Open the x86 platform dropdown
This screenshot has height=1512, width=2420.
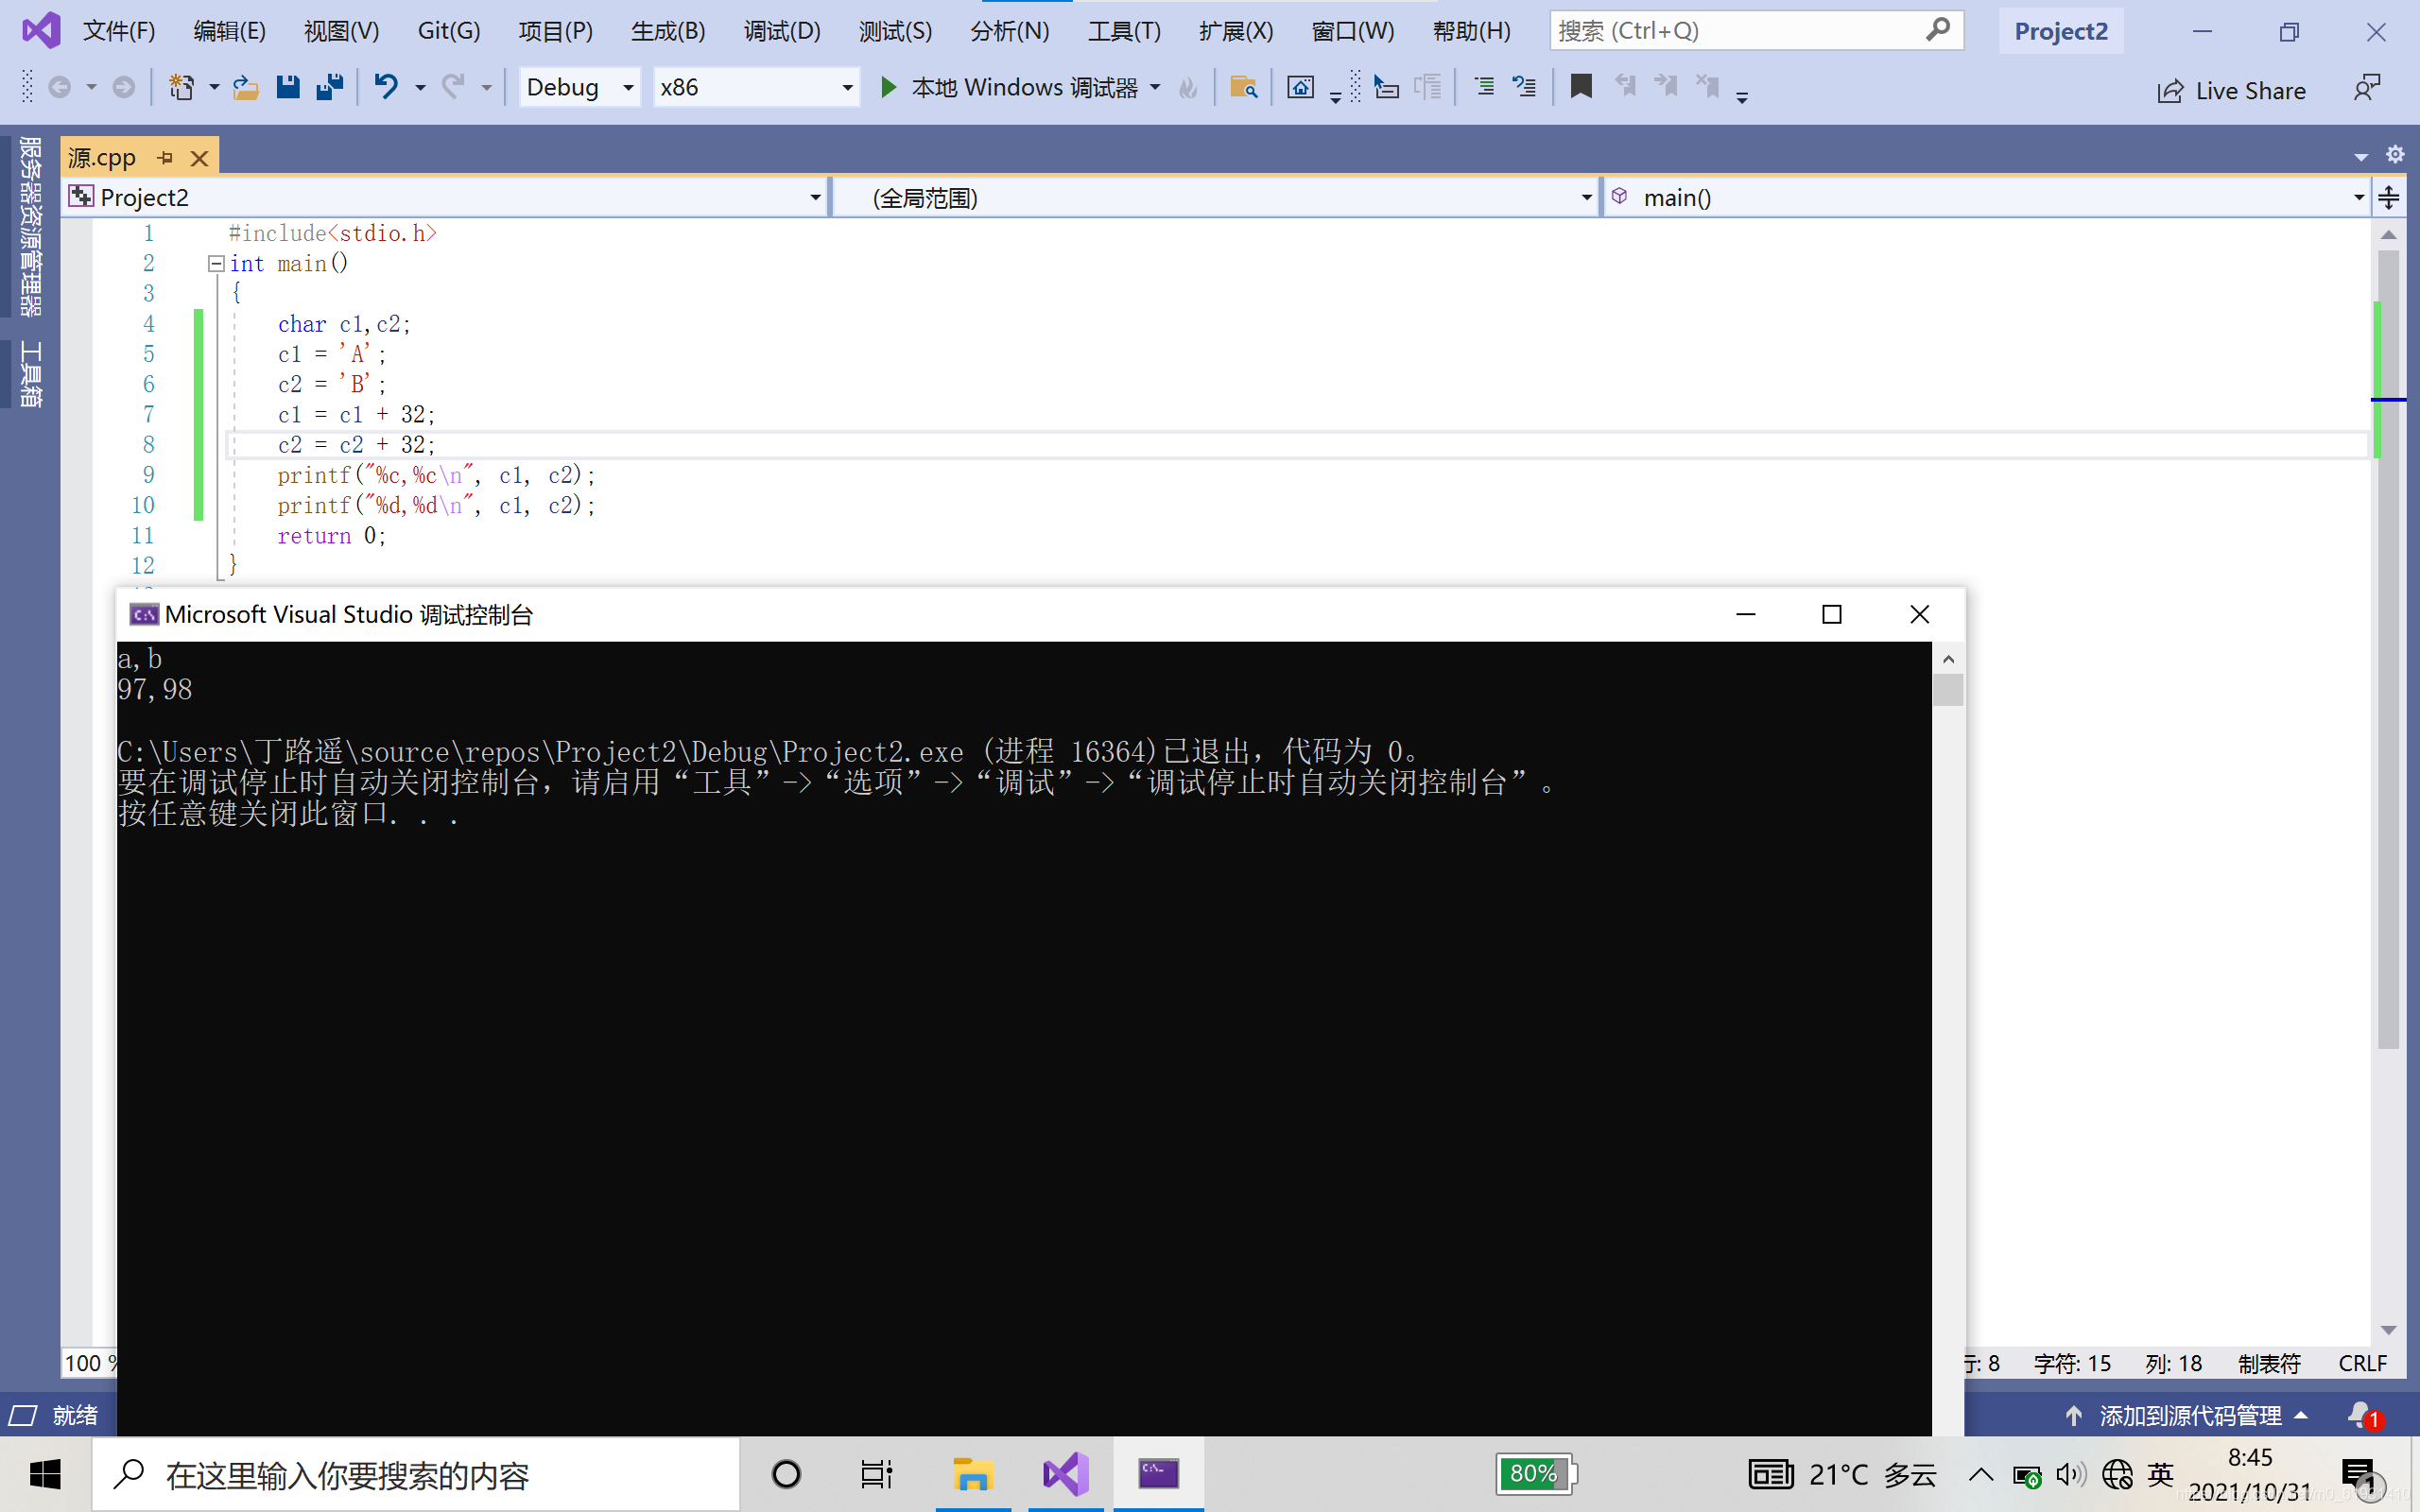pos(757,88)
